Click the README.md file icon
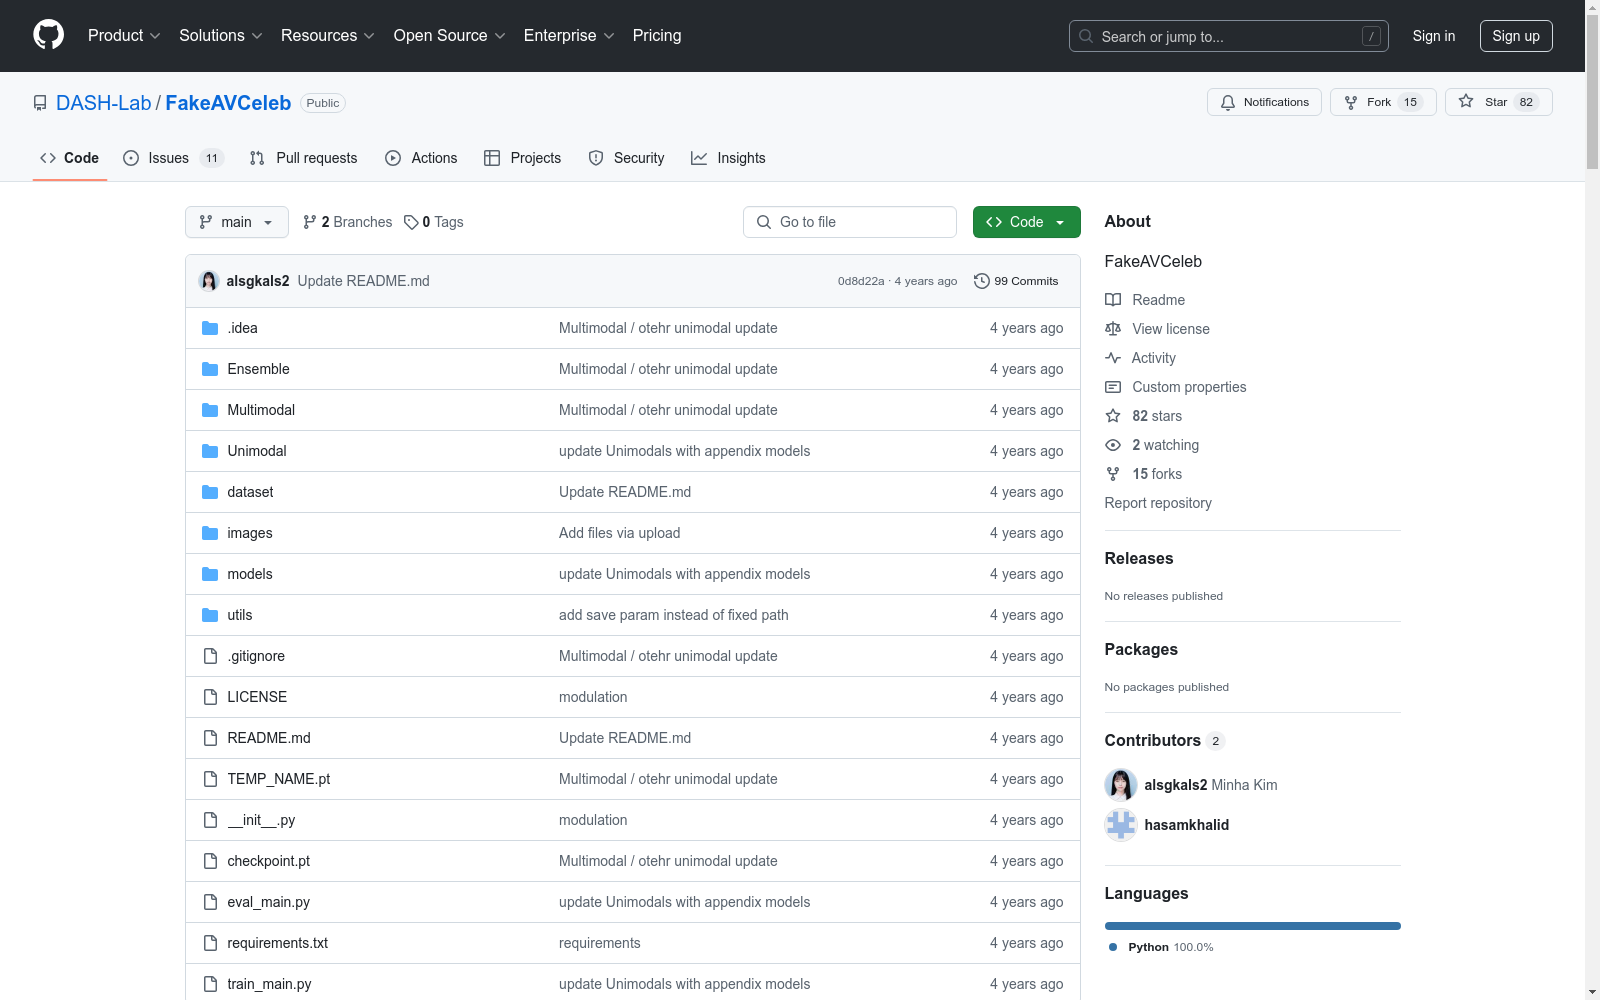The height and width of the screenshot is (1000, 1600). click(210, 738)
